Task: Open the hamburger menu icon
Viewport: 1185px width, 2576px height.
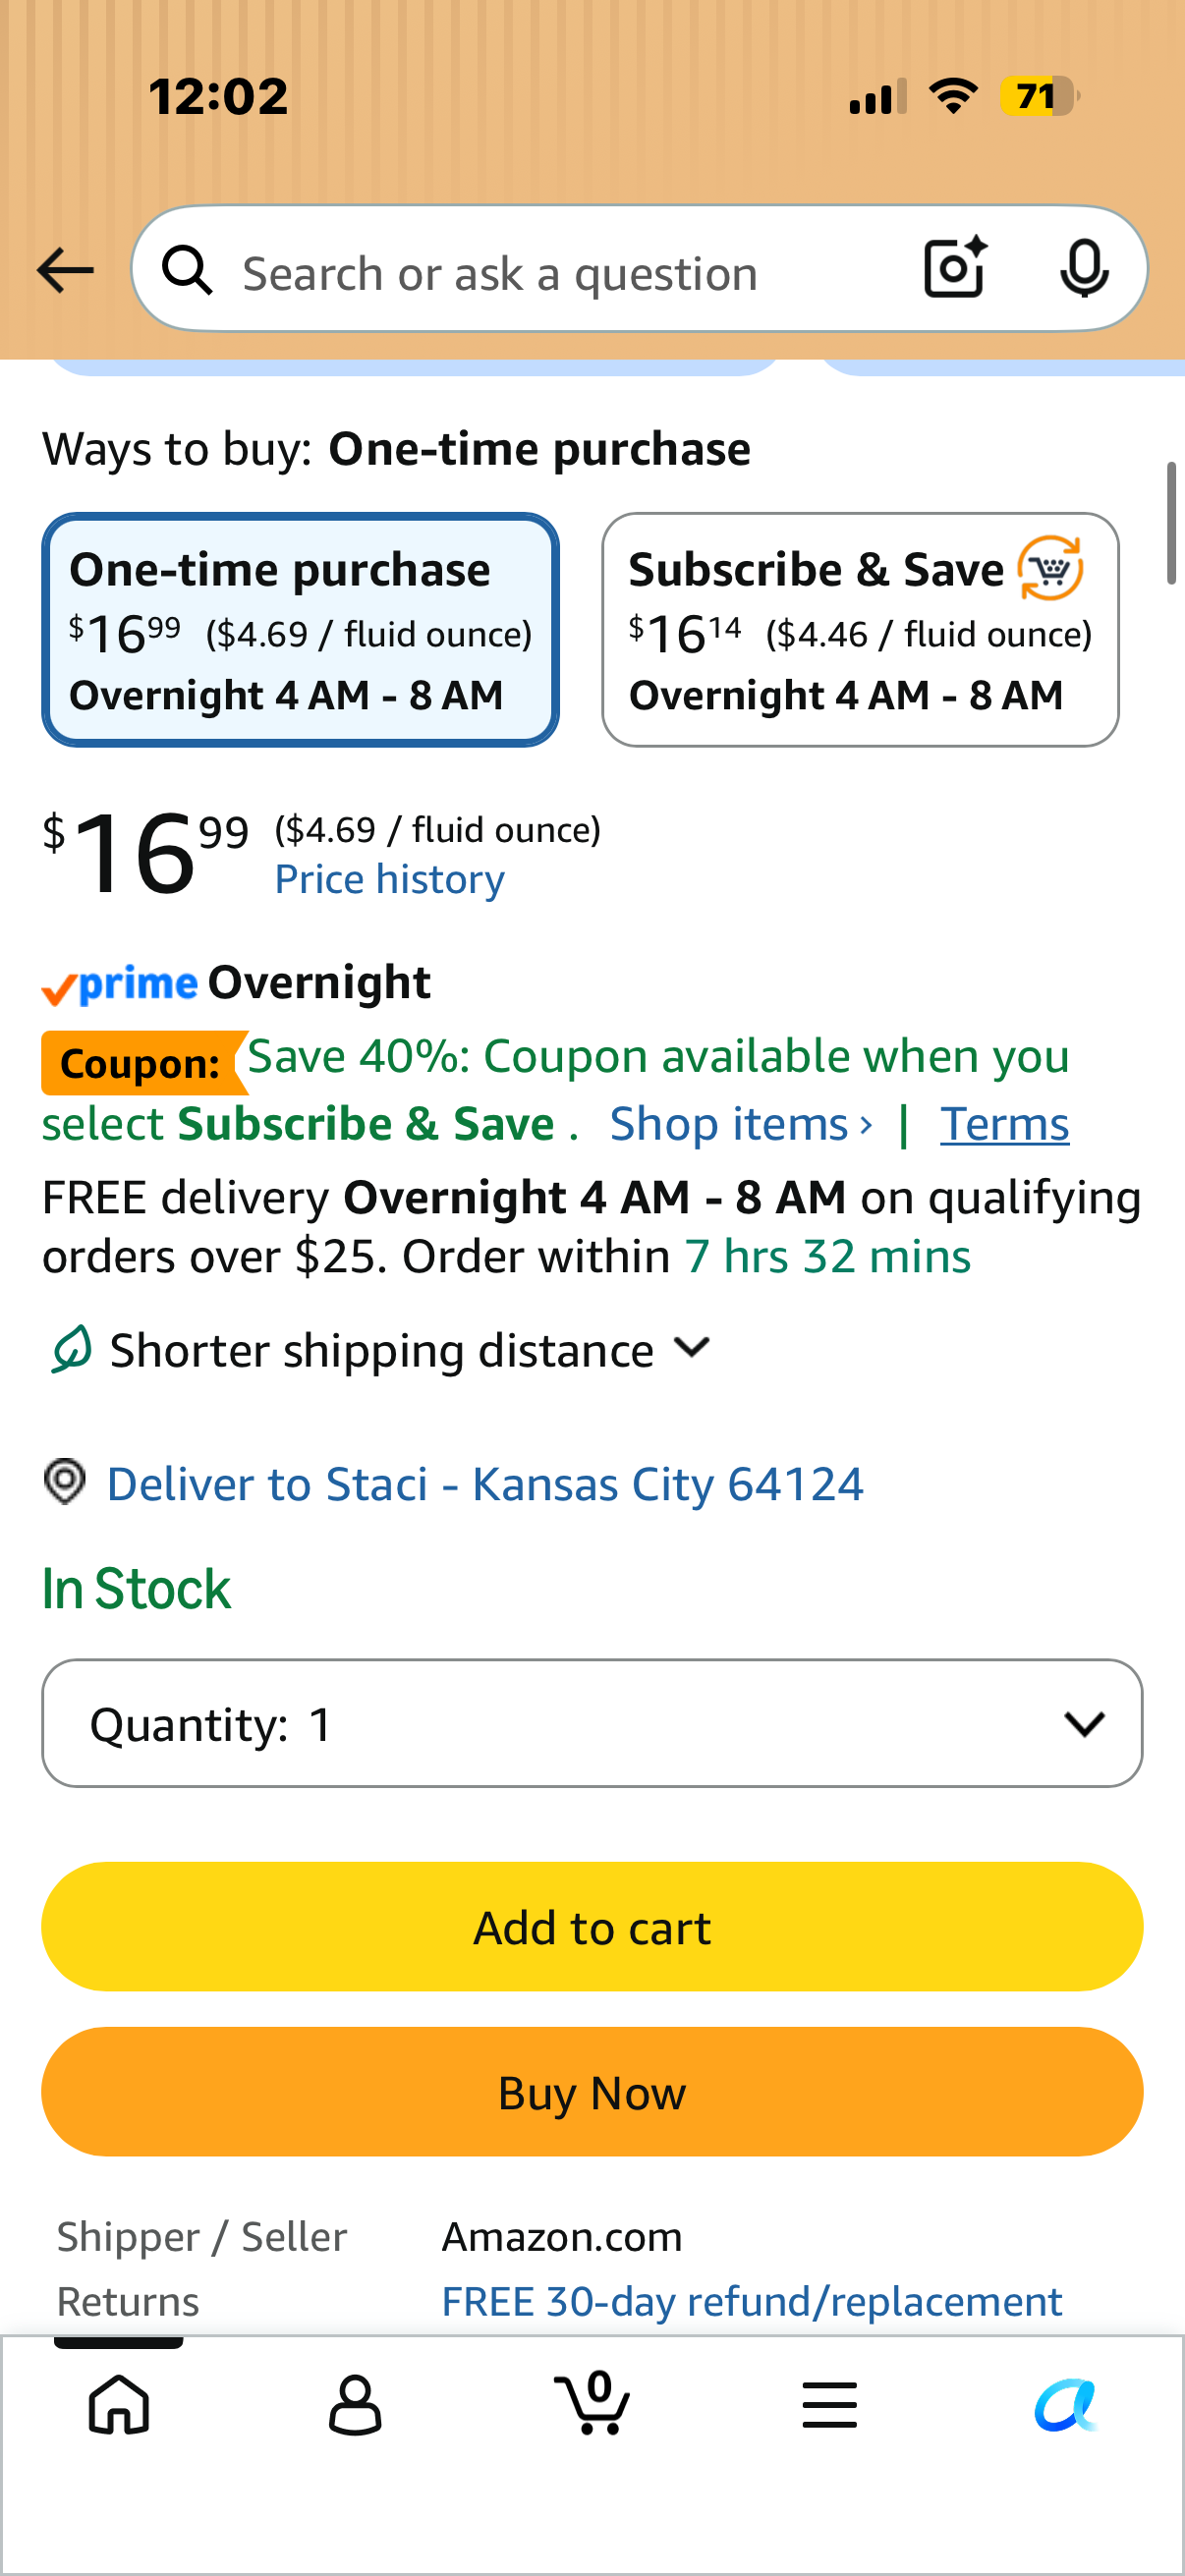Action: (829, 2404)
